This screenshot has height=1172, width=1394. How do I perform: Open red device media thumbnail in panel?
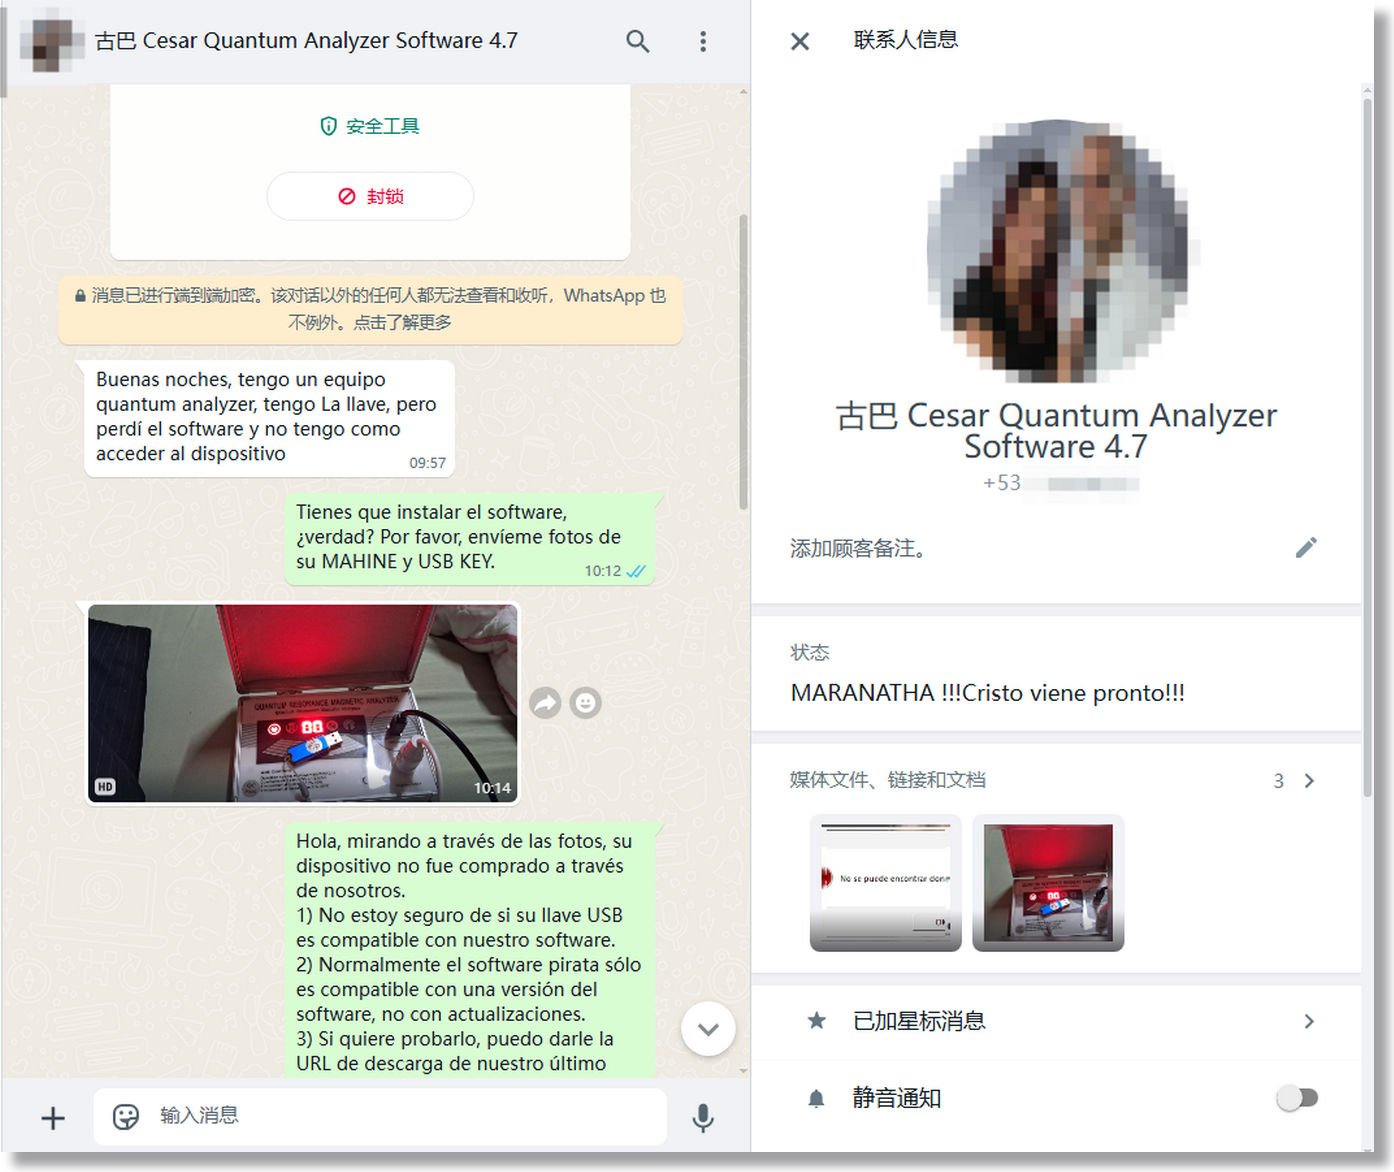coord(1048,882)
